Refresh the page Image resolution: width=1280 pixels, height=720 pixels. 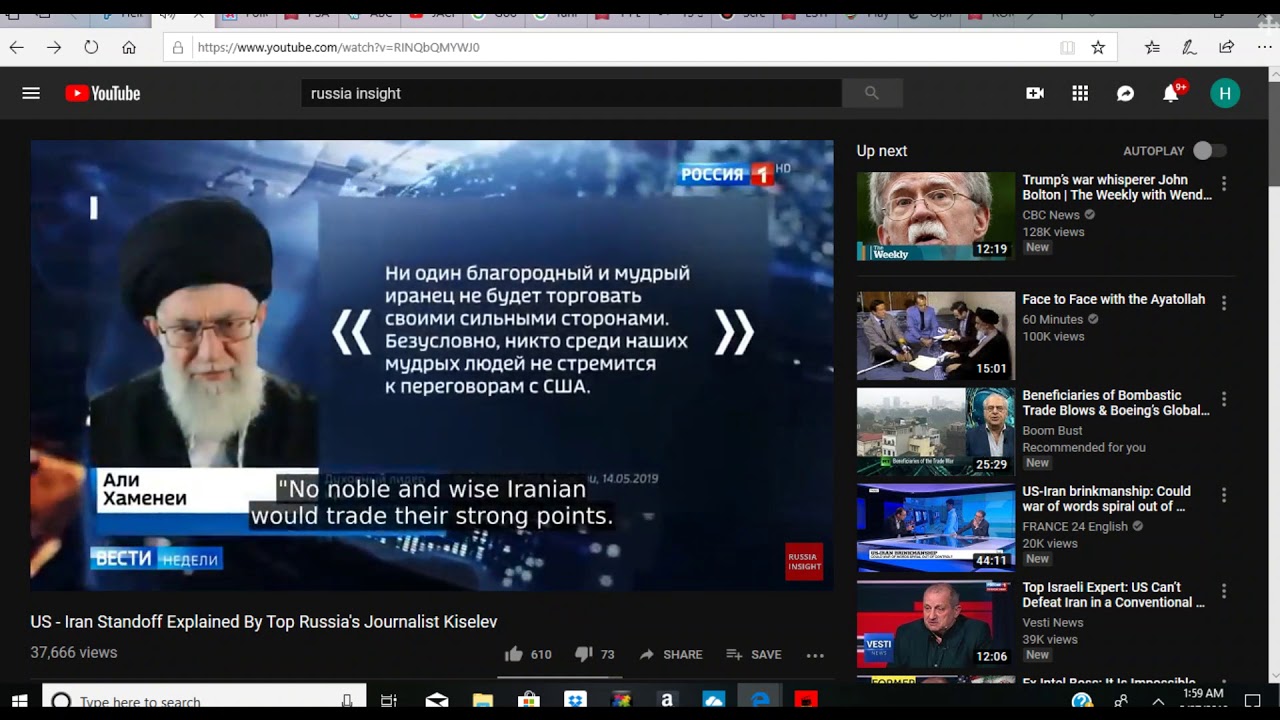(x=91, y=47)
